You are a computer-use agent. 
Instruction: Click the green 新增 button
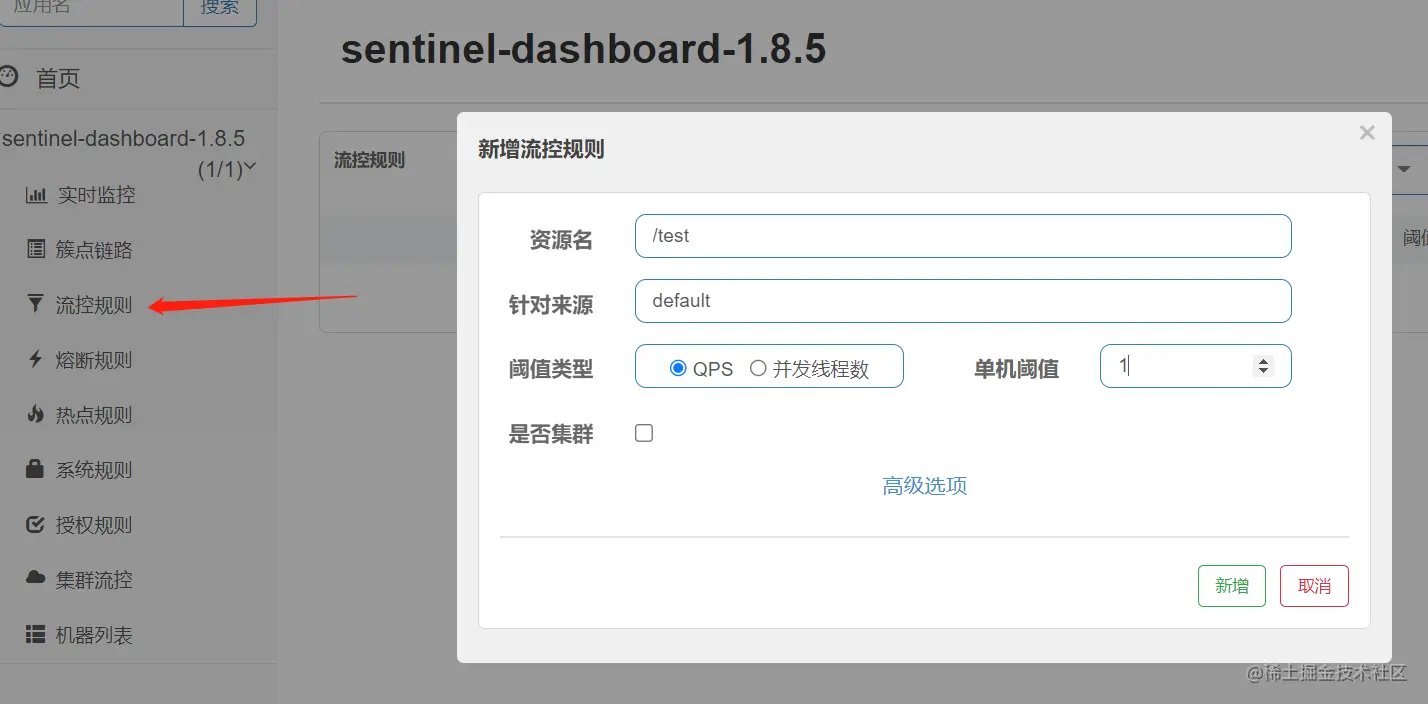pyautogui.click(x=1231, y=586)
